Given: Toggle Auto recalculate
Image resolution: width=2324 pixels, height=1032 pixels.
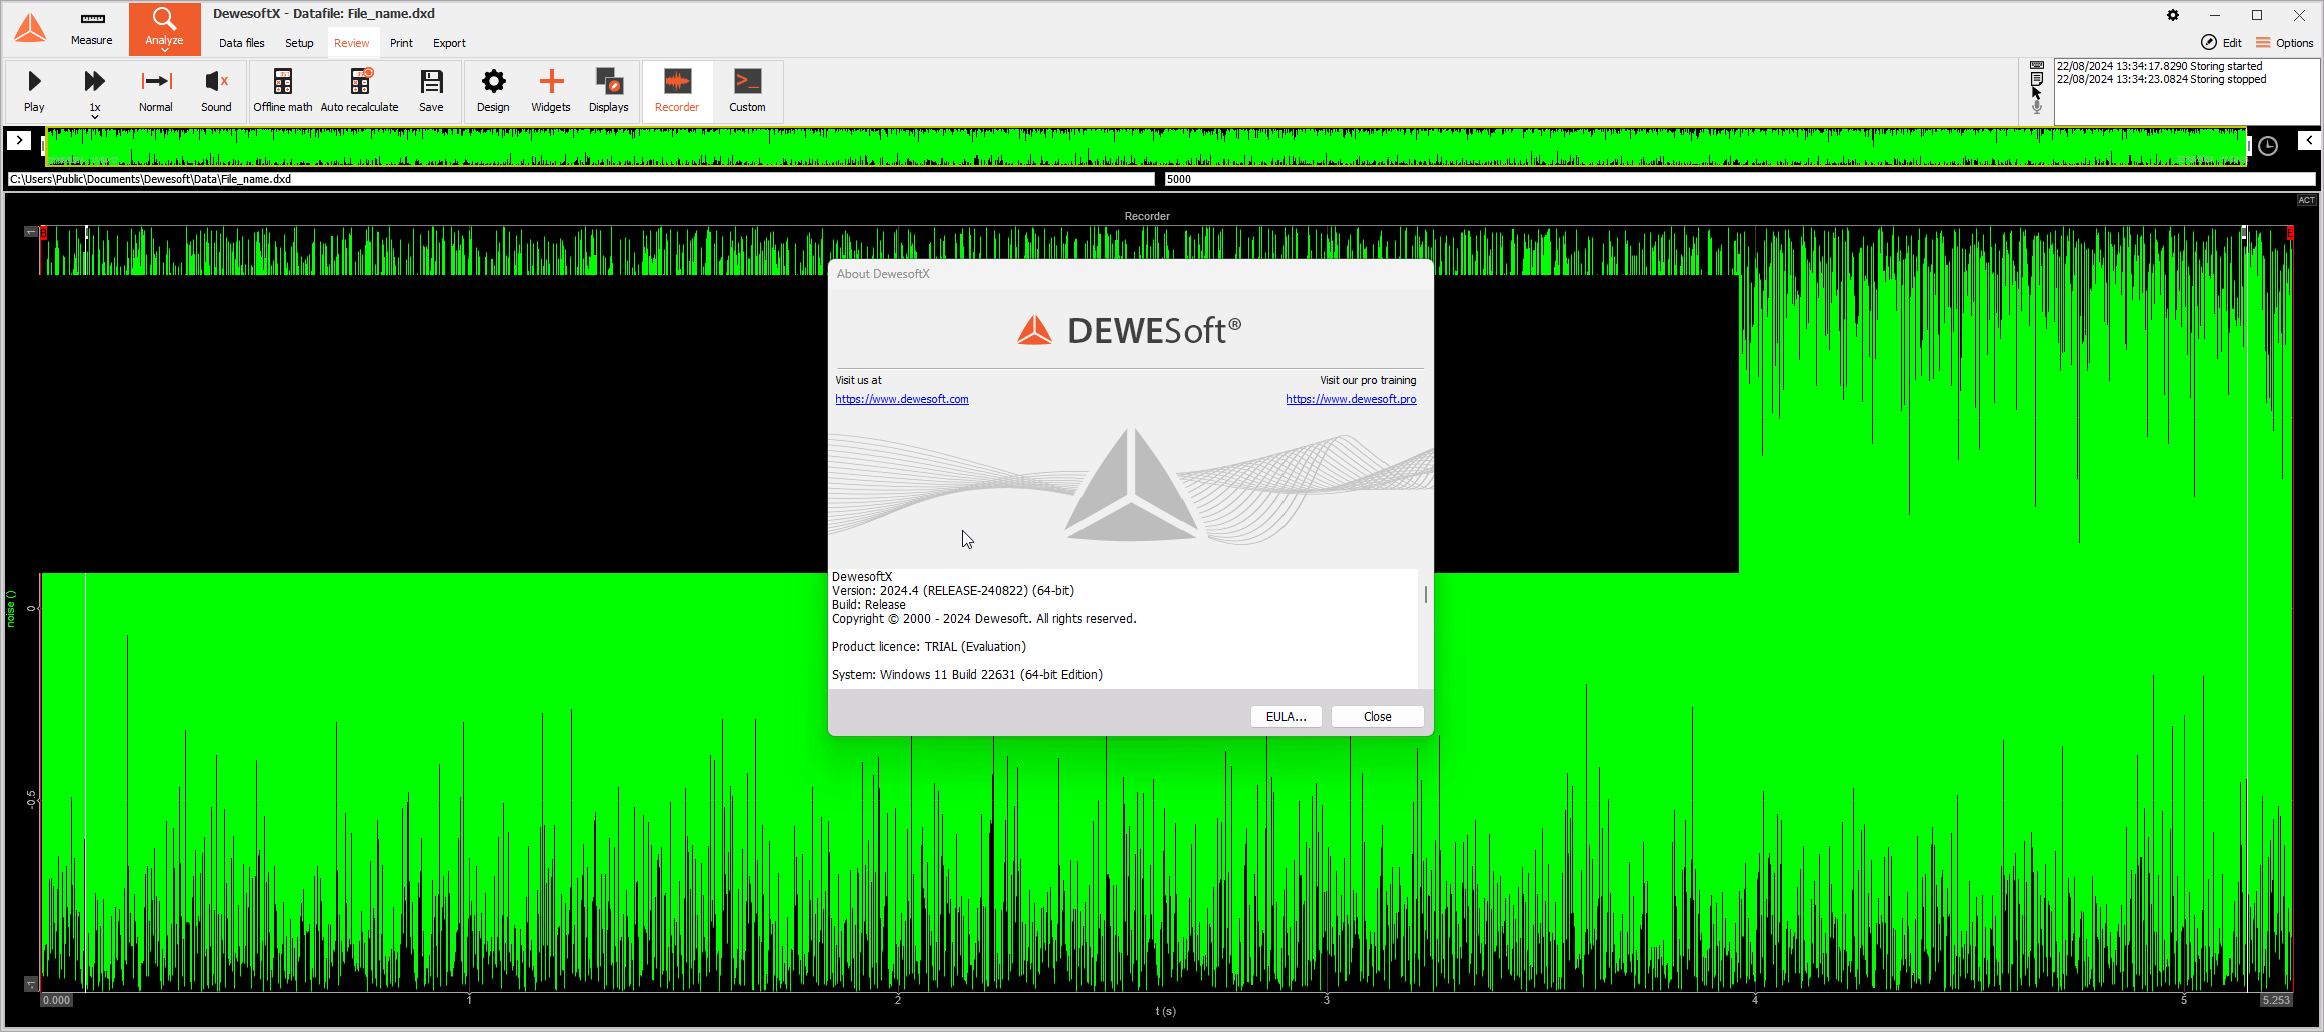Looking at the screenshot, I should point(359,90).
